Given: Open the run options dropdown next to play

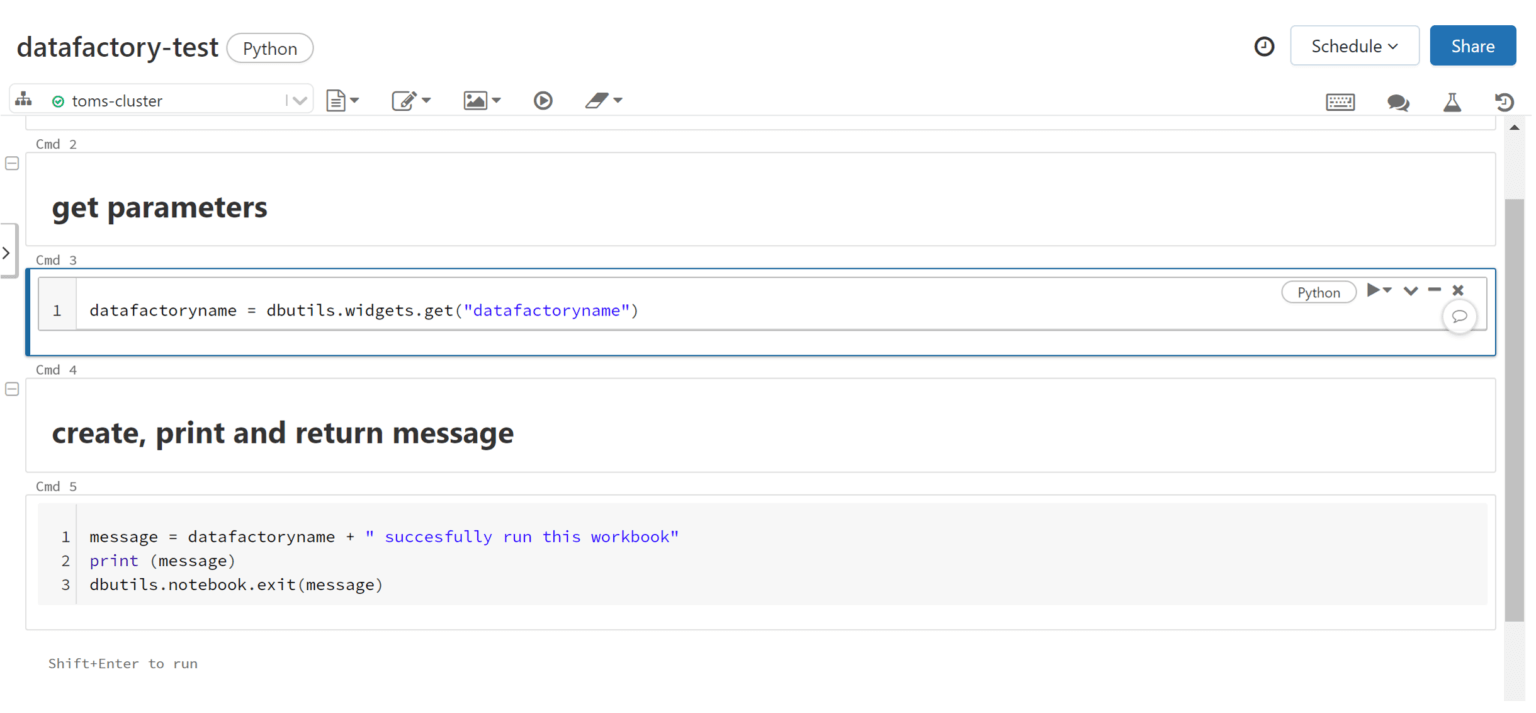Looking at the screenshot, I should pos(1388,290).
